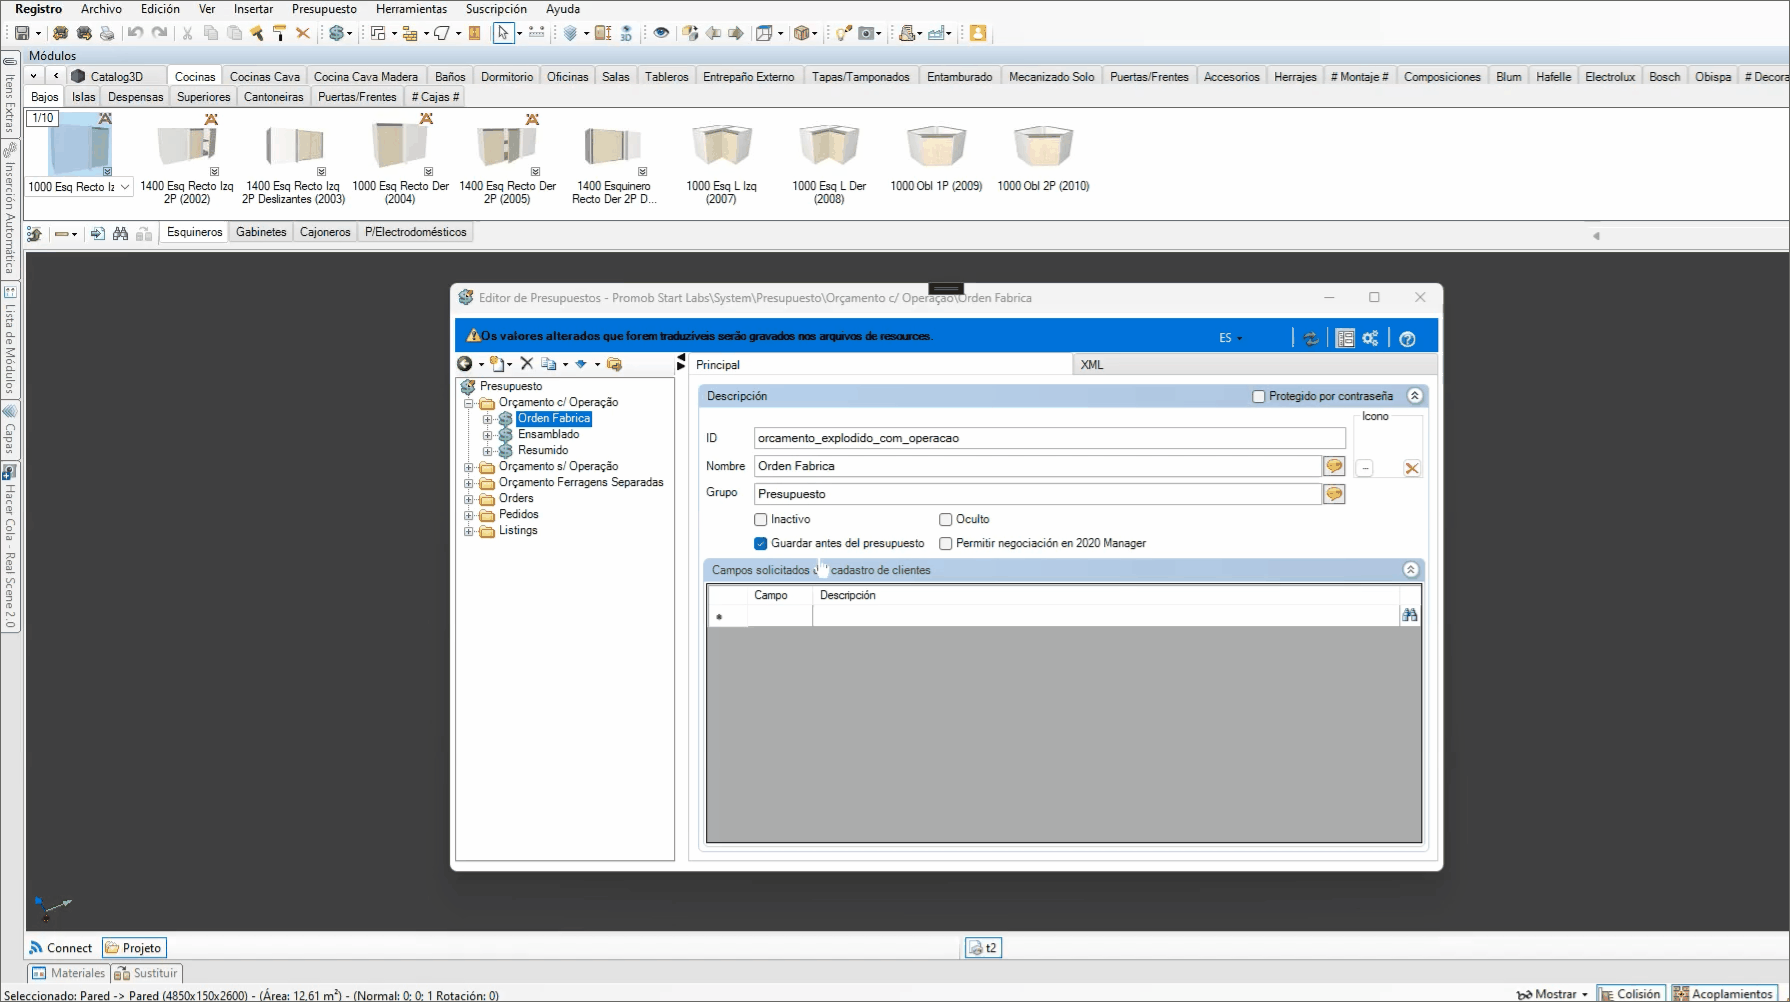Image resolution: width=1790 pixels, height=1002 pixels.
Task: Click the Paste icon in main toolbar
Action: coord(235,33)
